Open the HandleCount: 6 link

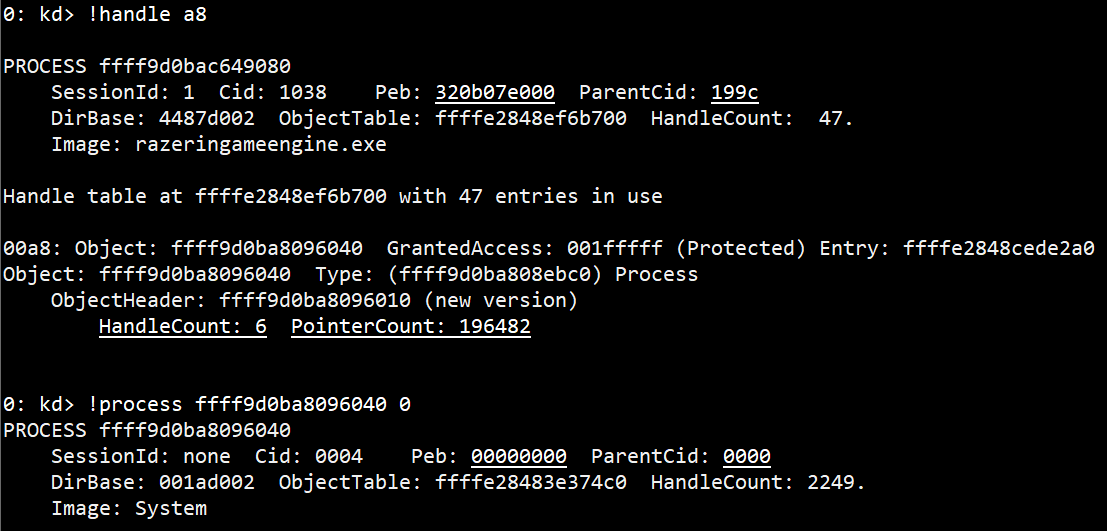pos(183,326)
